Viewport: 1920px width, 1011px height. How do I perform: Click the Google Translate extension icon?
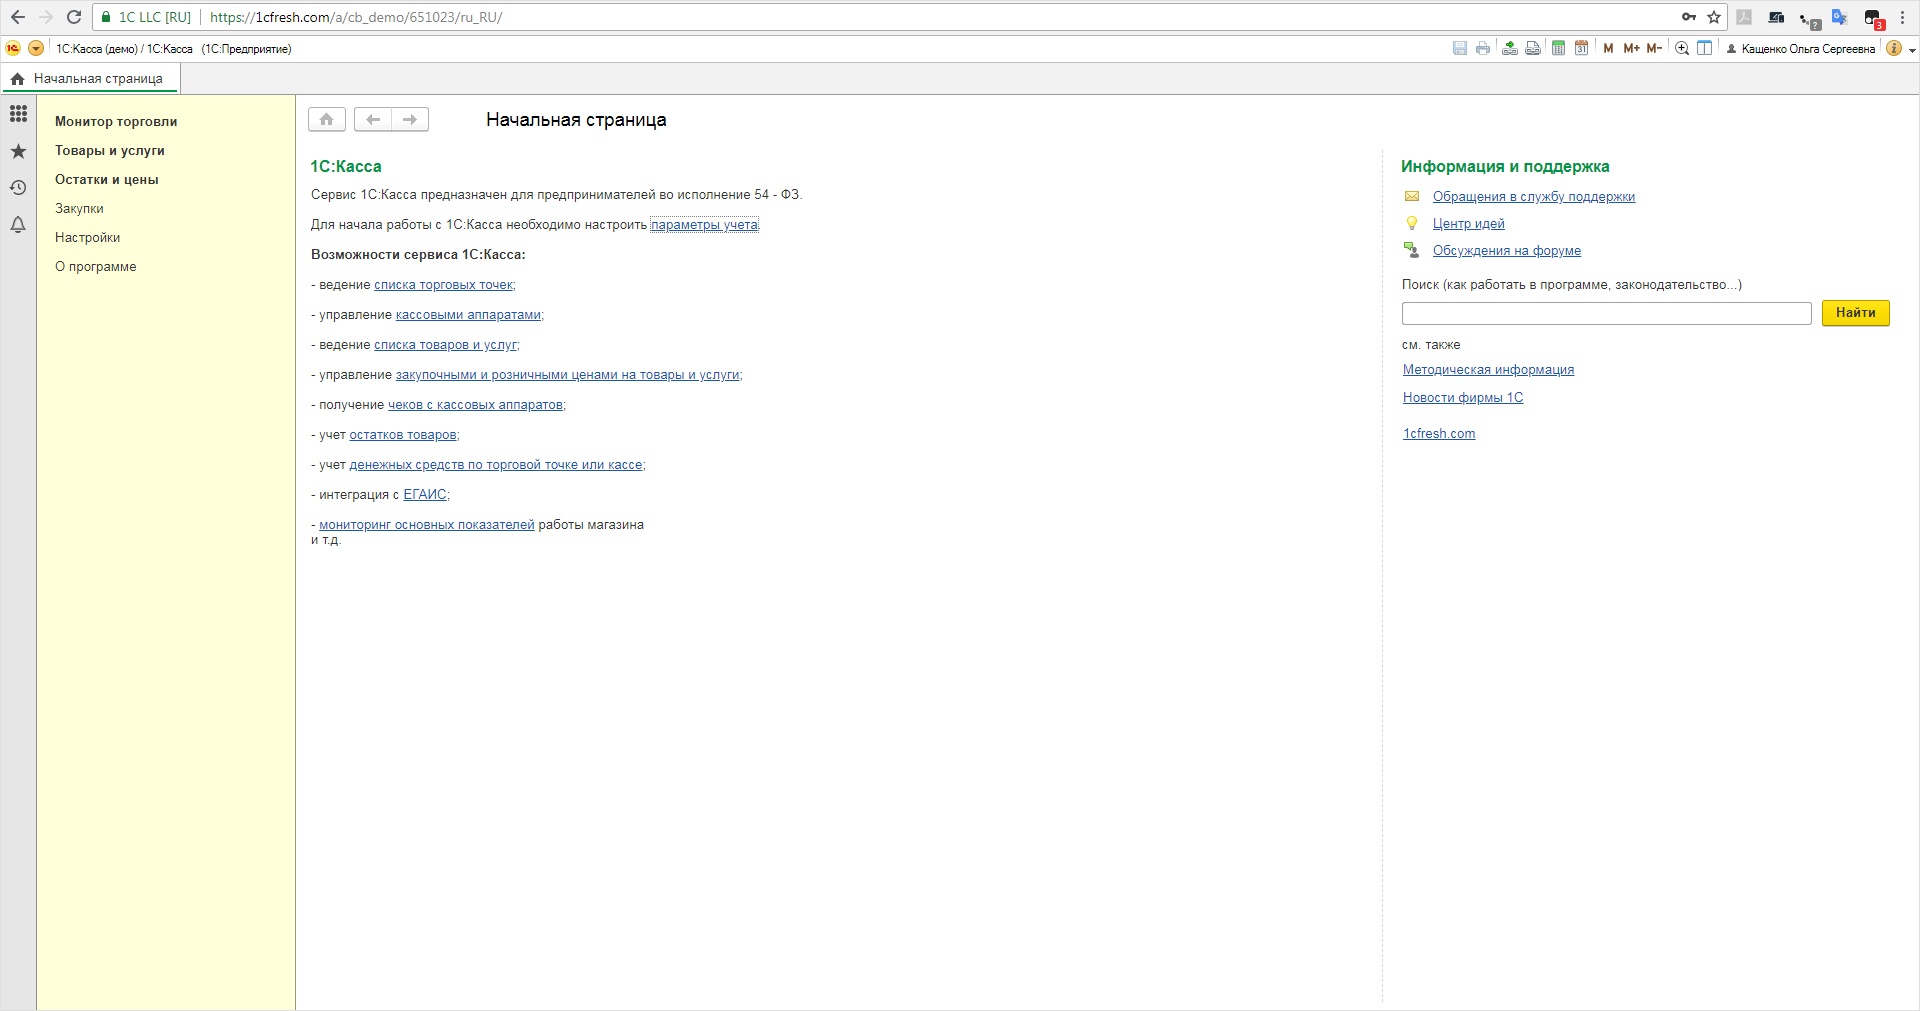[x=1839, y=17]
